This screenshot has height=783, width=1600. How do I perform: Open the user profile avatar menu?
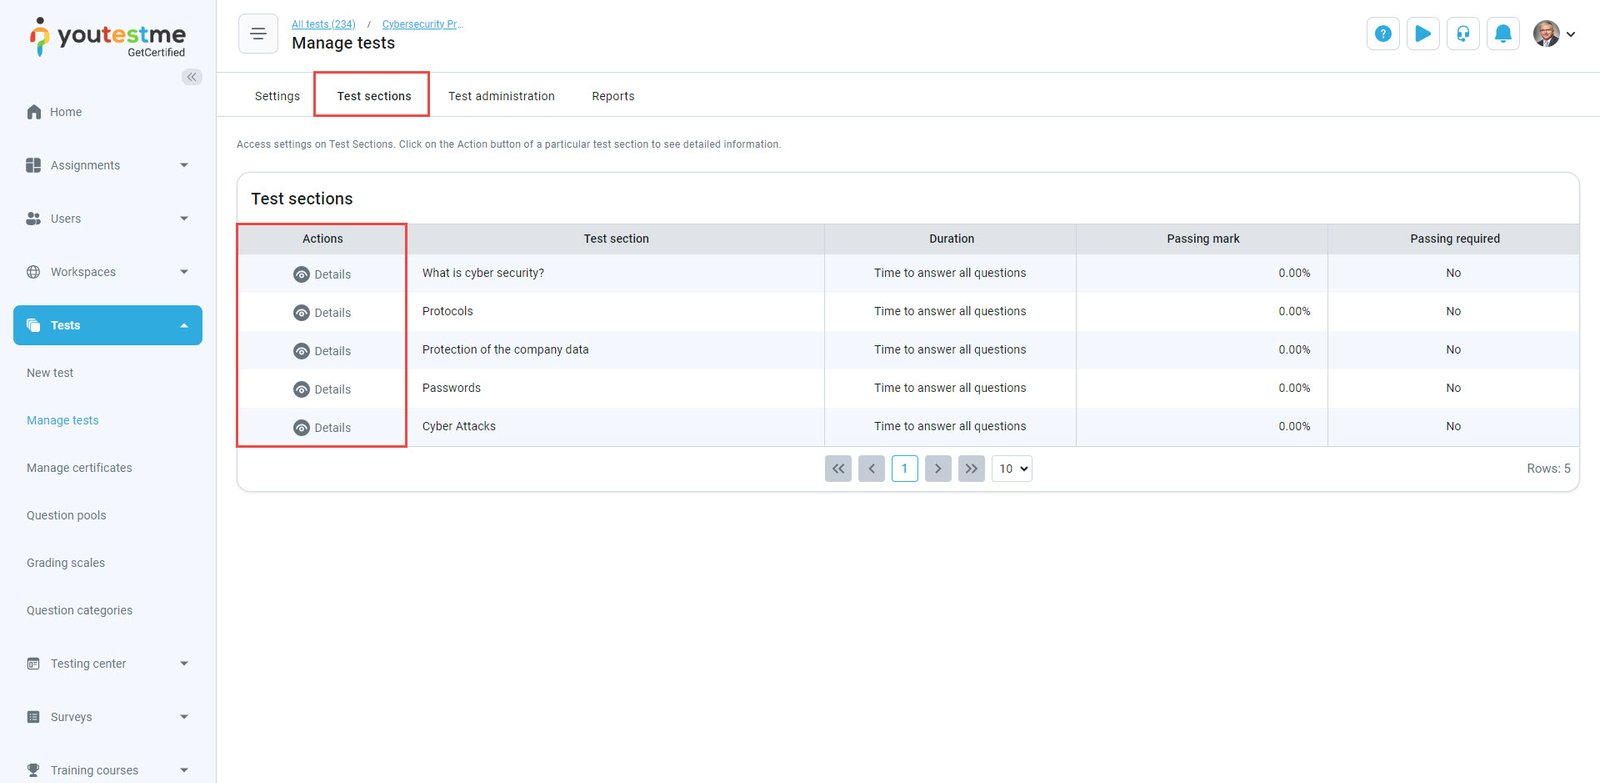click(x=1554, y=34)
